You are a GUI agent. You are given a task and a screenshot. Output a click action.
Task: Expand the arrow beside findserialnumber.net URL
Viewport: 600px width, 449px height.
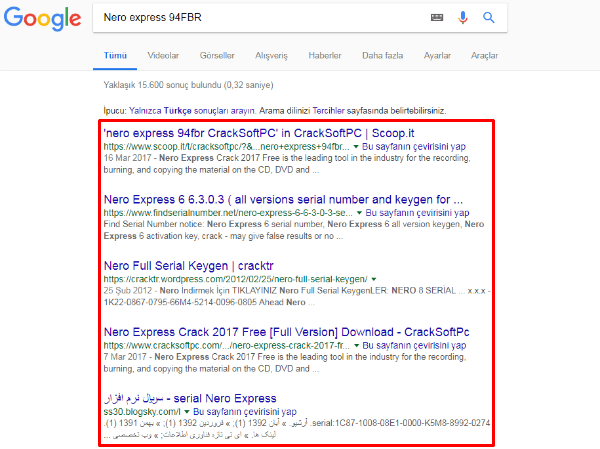(x=359, y=213)
